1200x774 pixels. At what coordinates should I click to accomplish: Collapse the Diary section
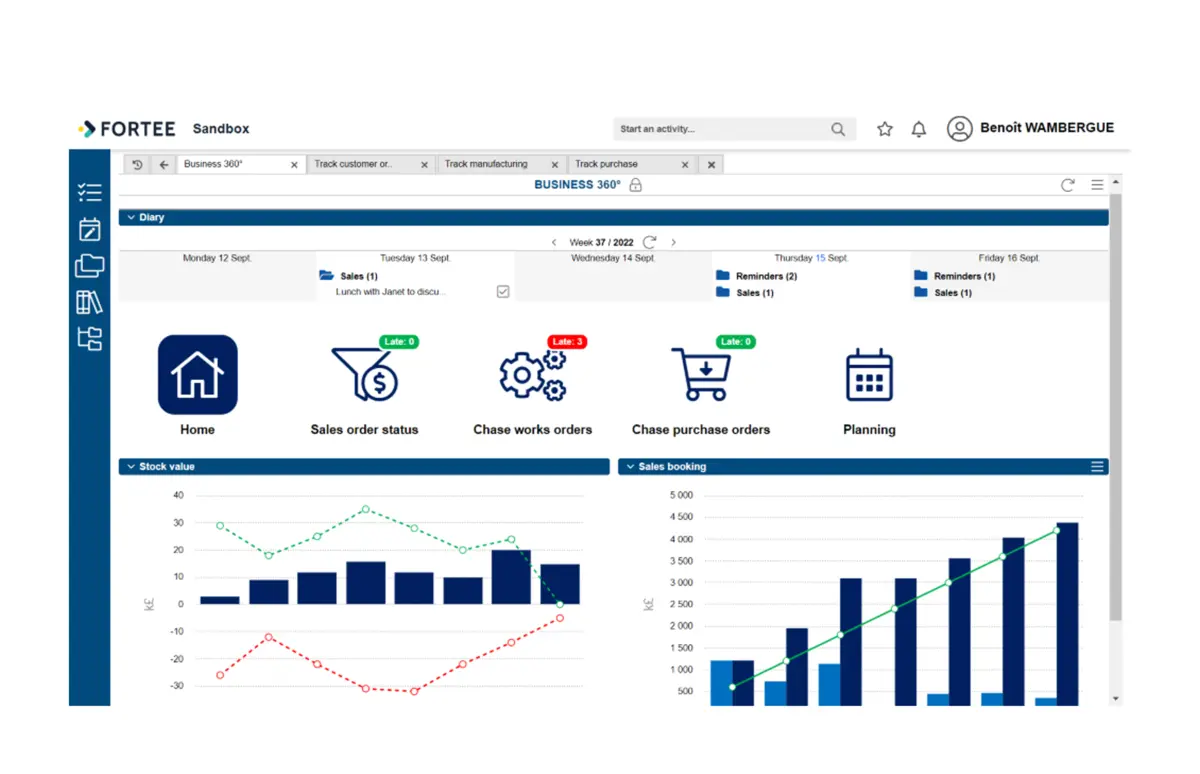(x=131, y=217)
